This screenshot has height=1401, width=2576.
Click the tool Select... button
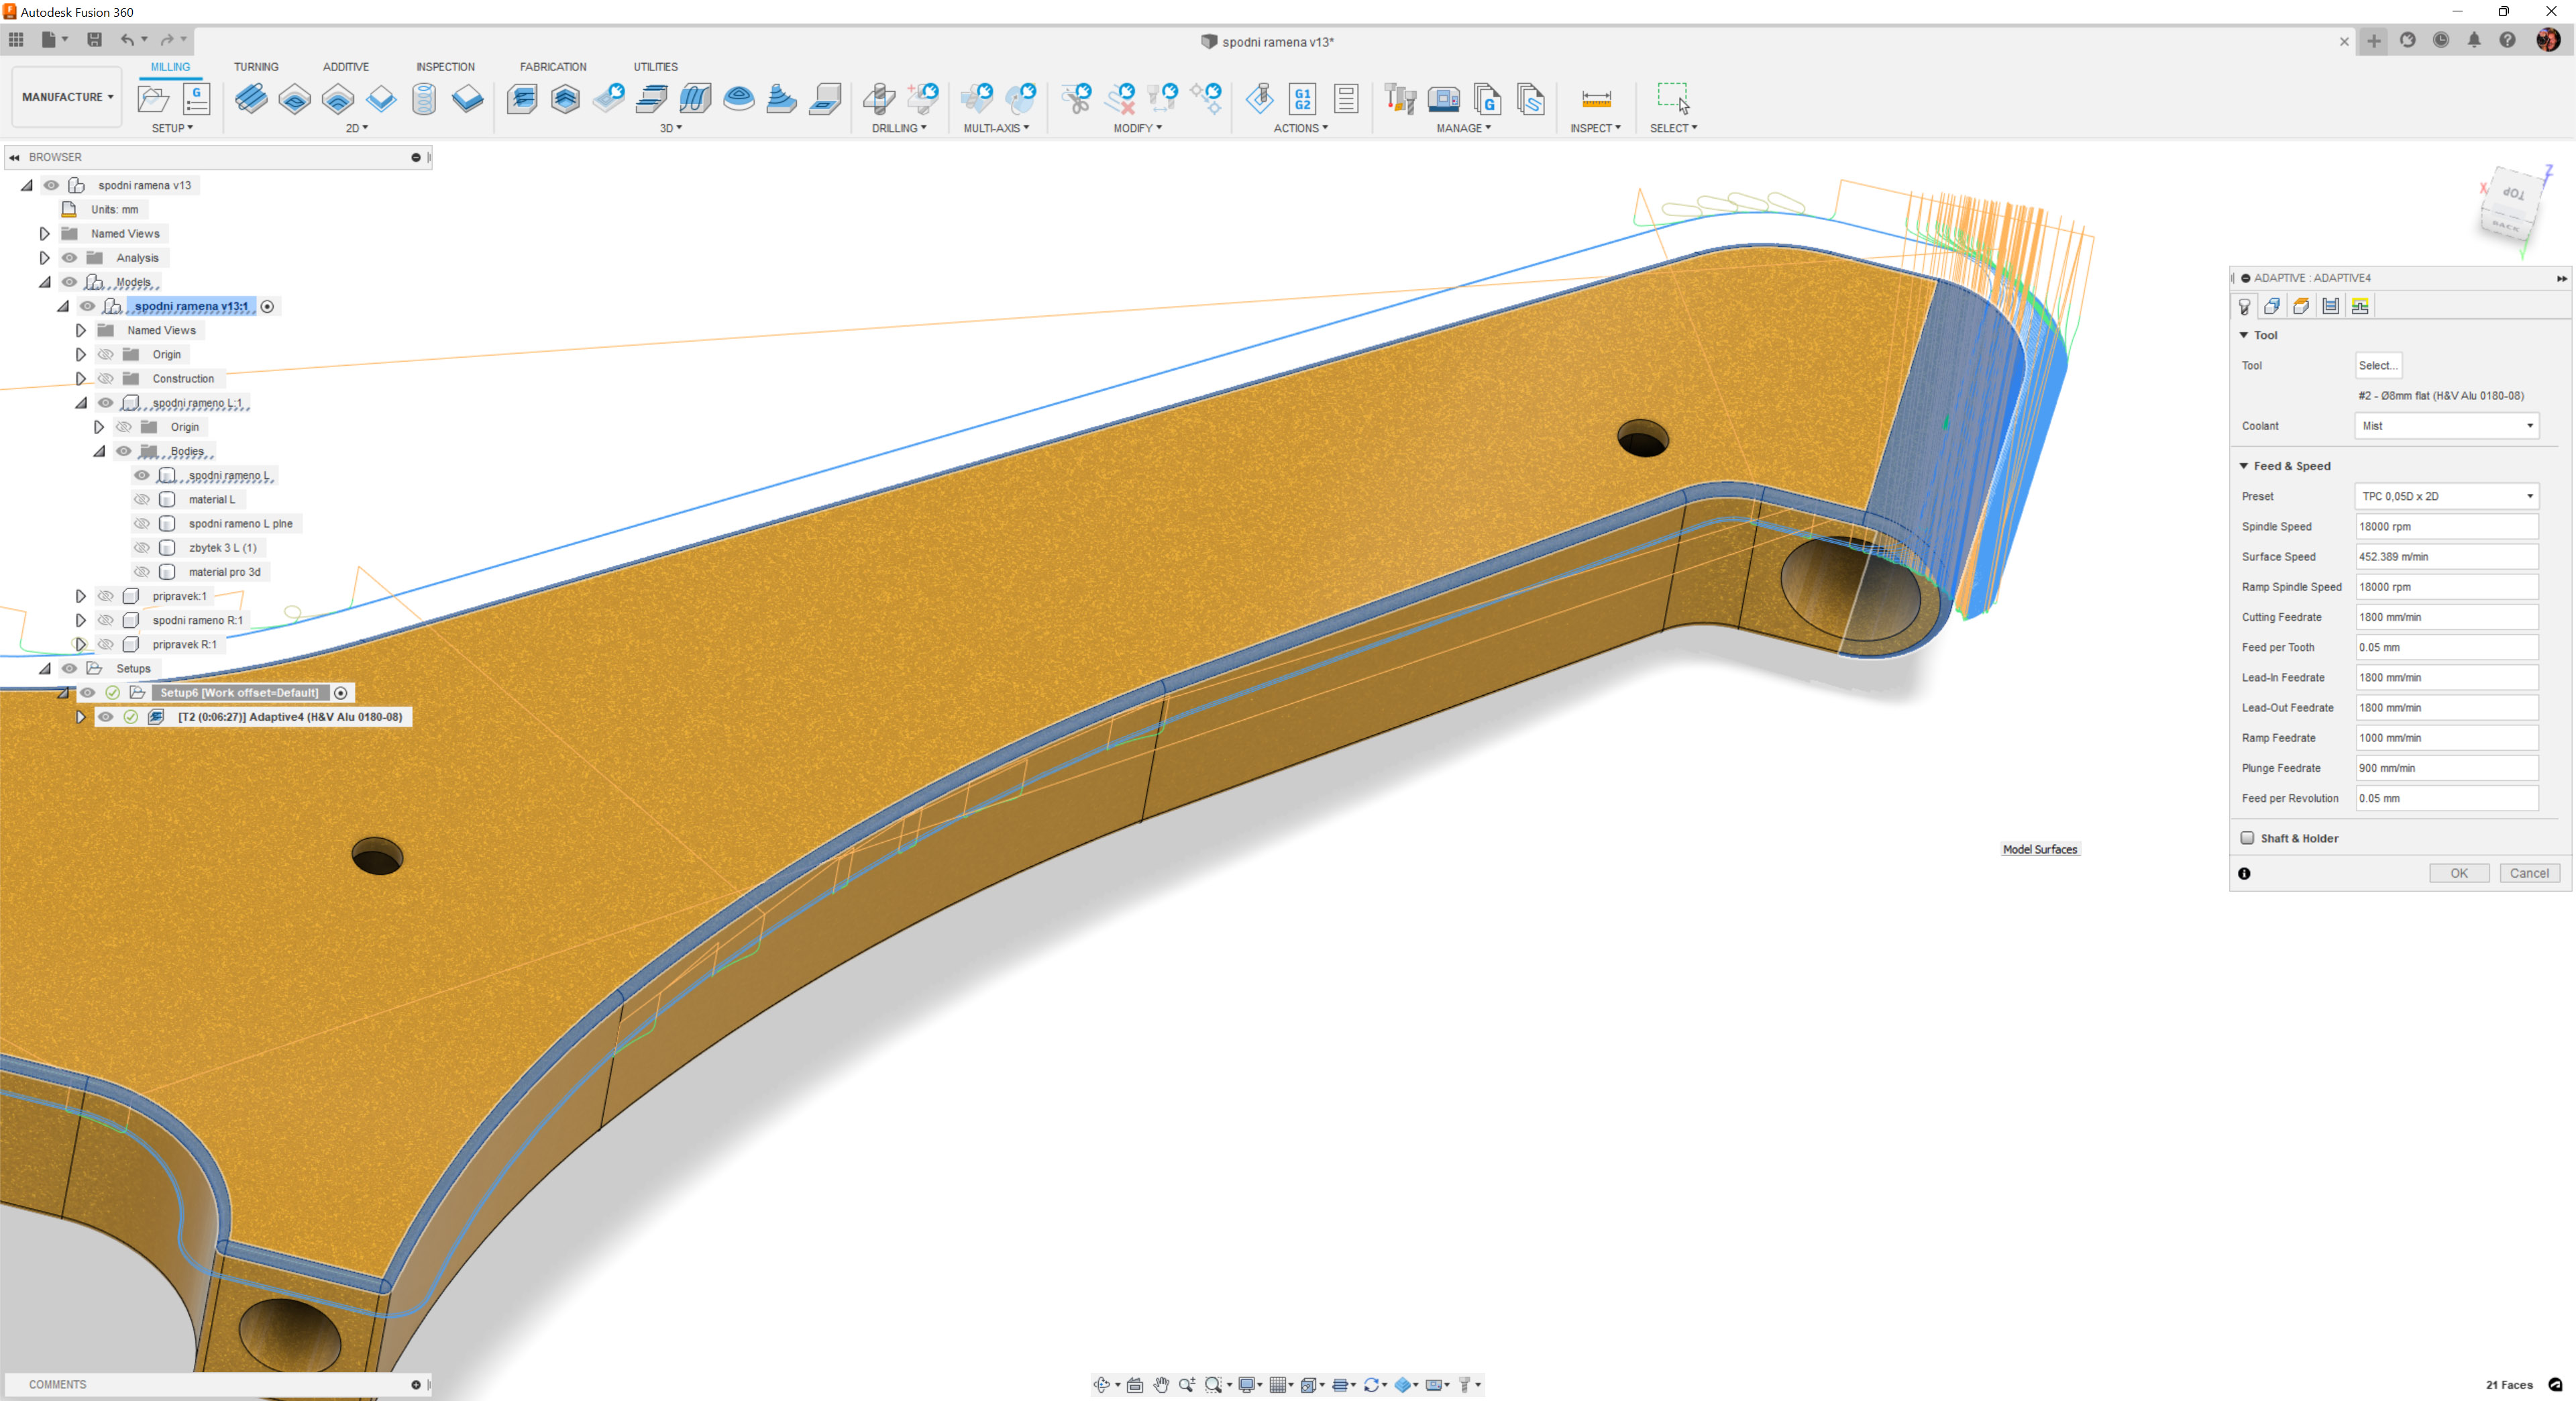click(2377, 365)
